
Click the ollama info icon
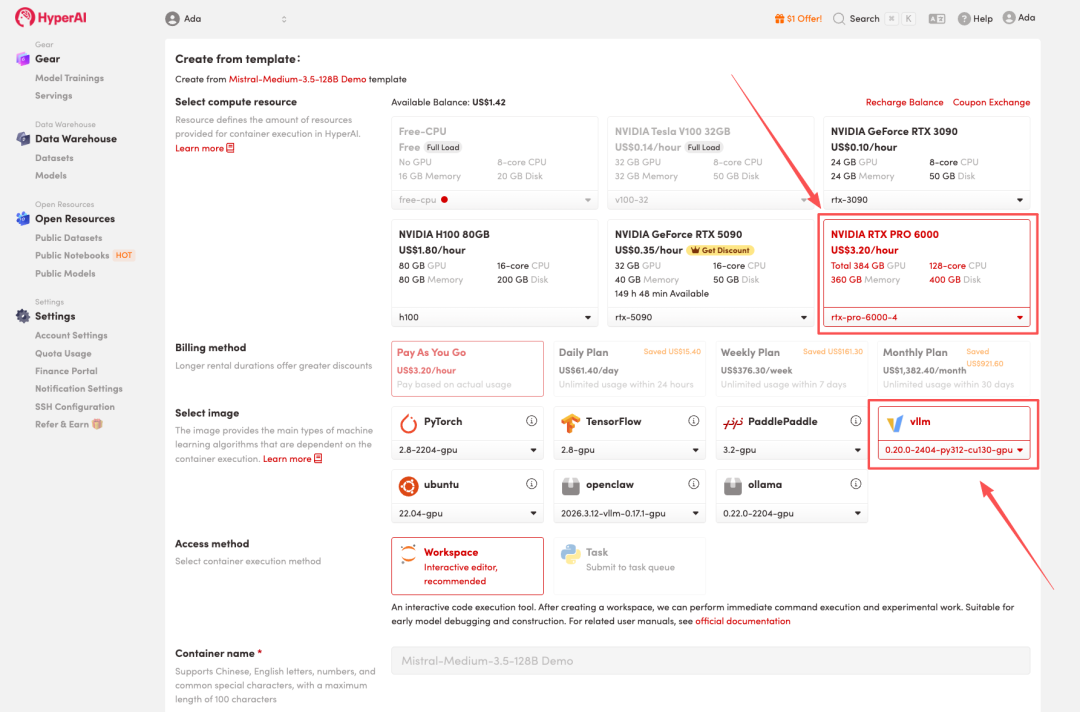coord(855,484)
